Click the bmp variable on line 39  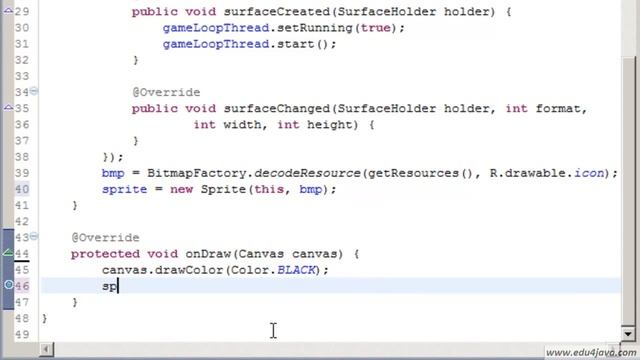(113, 173)
